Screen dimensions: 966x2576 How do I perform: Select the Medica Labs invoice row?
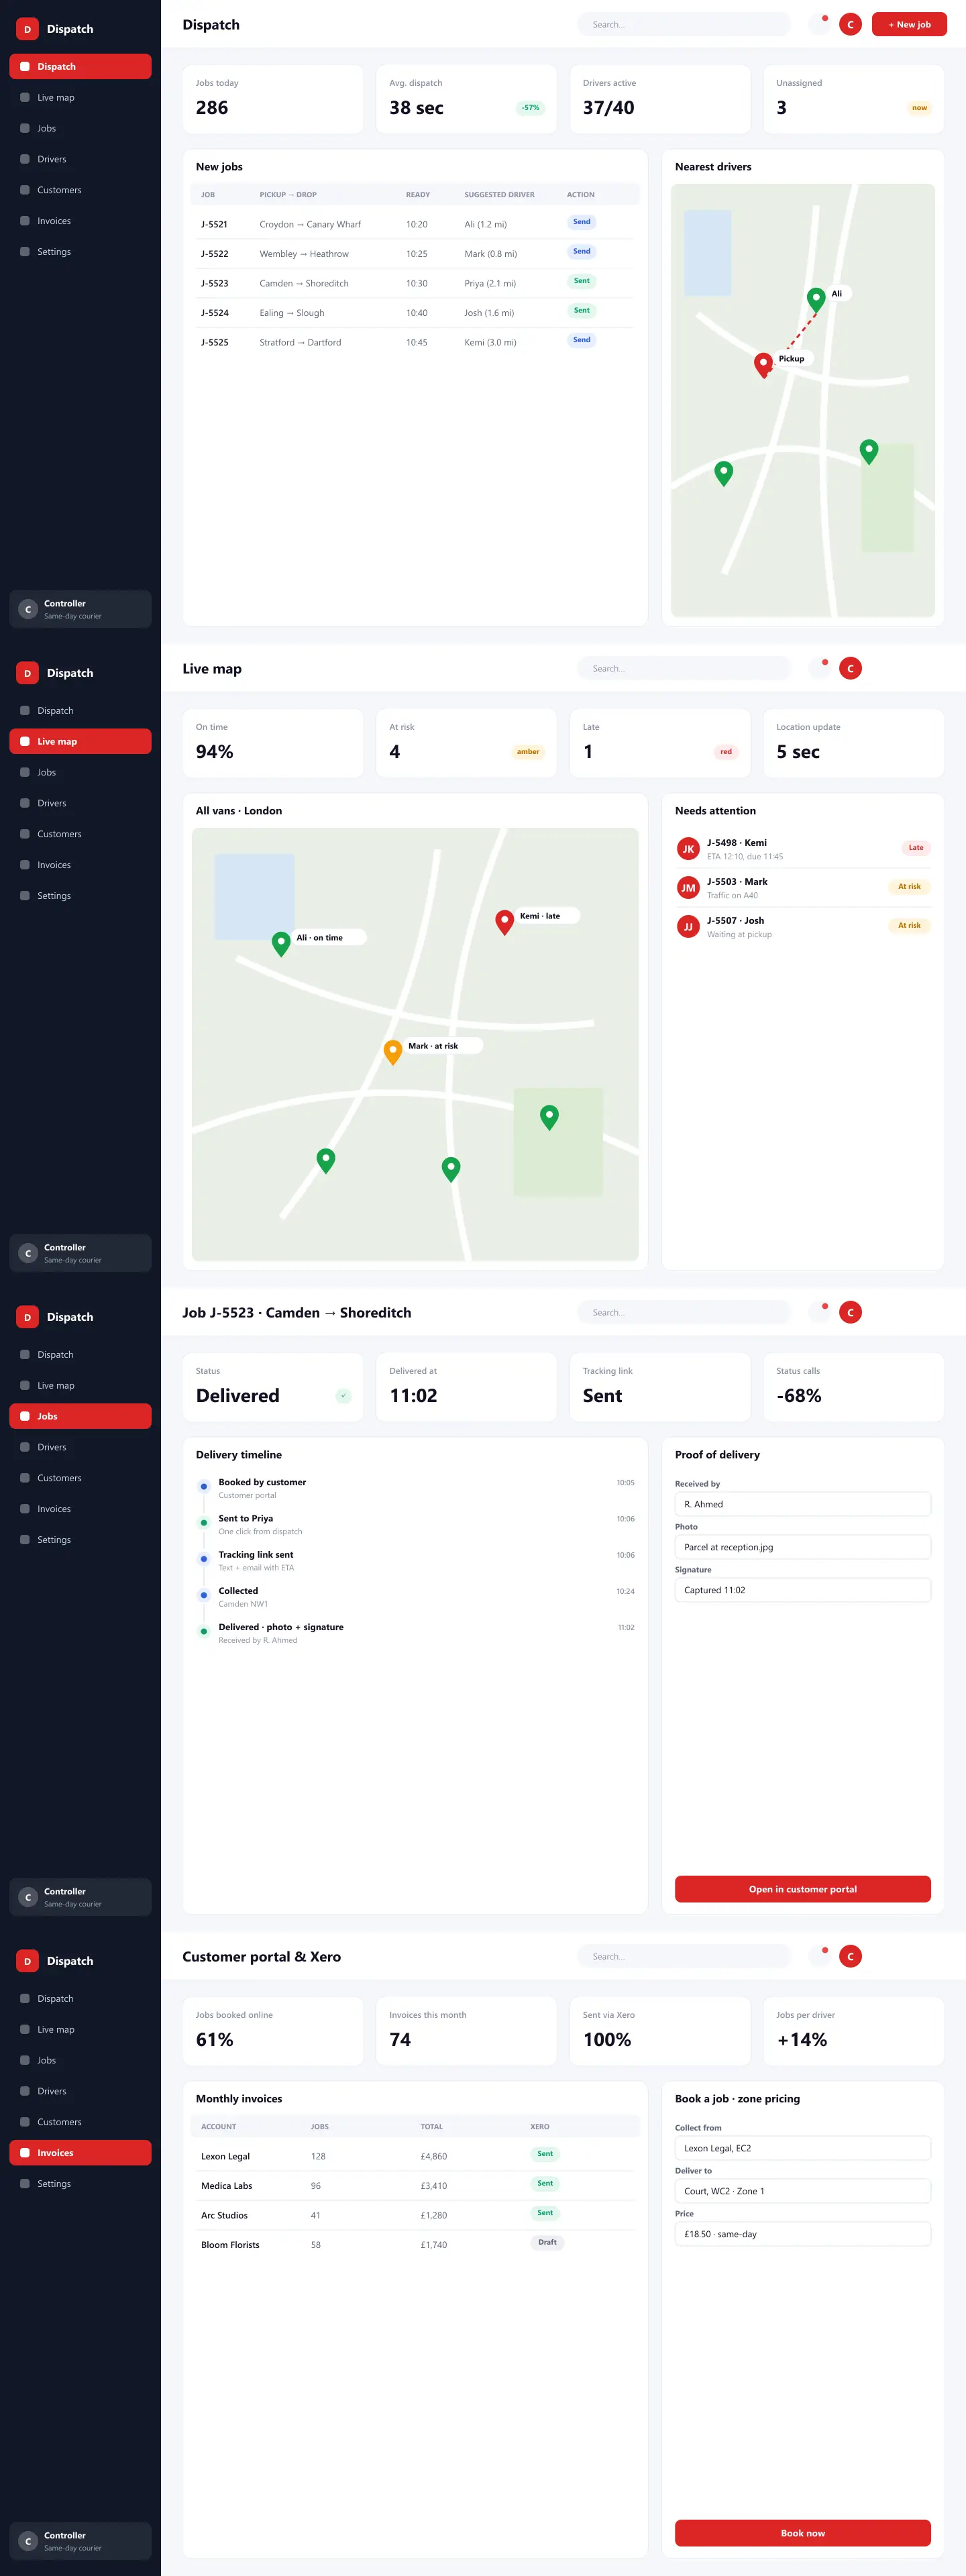pyautogui.click(x=415, y=2186)
